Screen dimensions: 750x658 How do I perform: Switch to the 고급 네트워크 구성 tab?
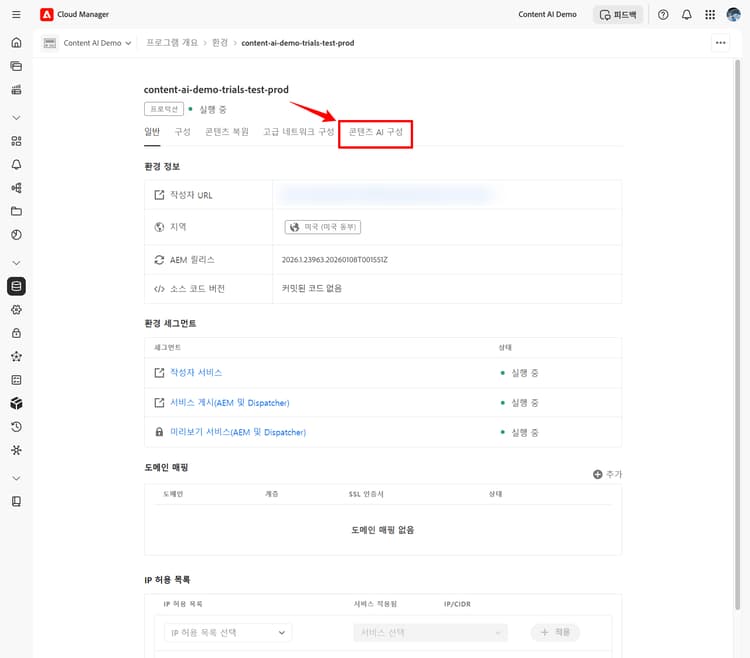tap(298, 132)
